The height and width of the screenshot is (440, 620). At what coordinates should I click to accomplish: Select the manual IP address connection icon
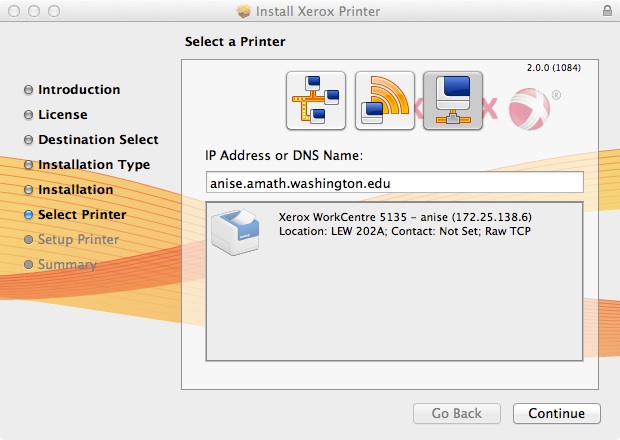(453, 100)
